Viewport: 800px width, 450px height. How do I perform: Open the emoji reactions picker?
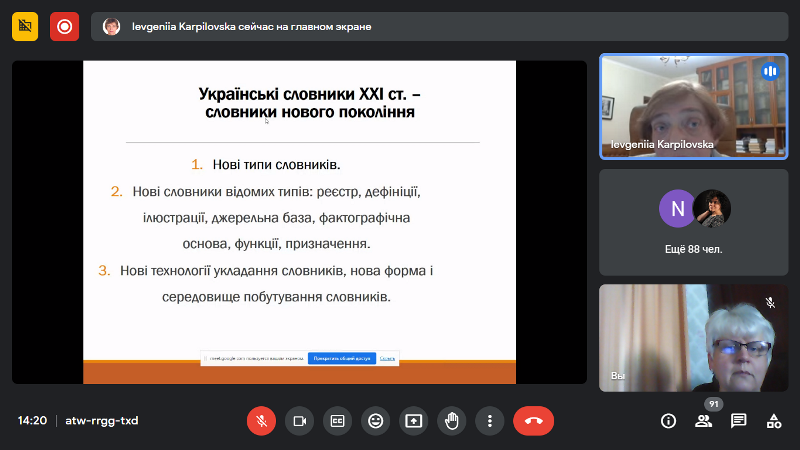coord(375,421)
